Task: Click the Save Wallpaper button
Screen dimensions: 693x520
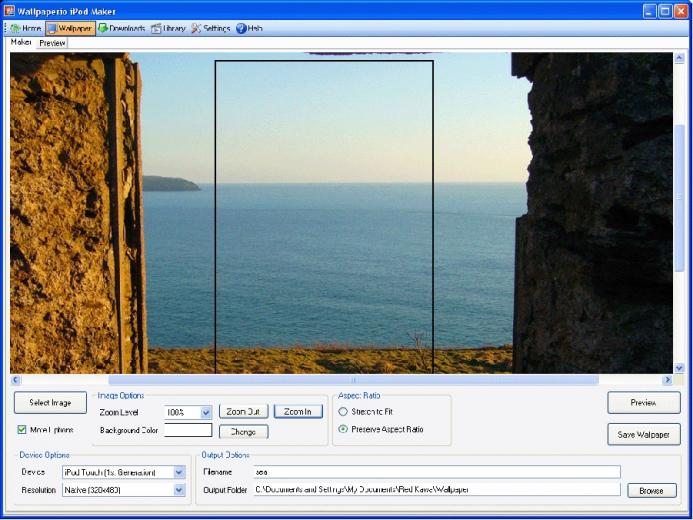Action: click(x=644, y=434)
